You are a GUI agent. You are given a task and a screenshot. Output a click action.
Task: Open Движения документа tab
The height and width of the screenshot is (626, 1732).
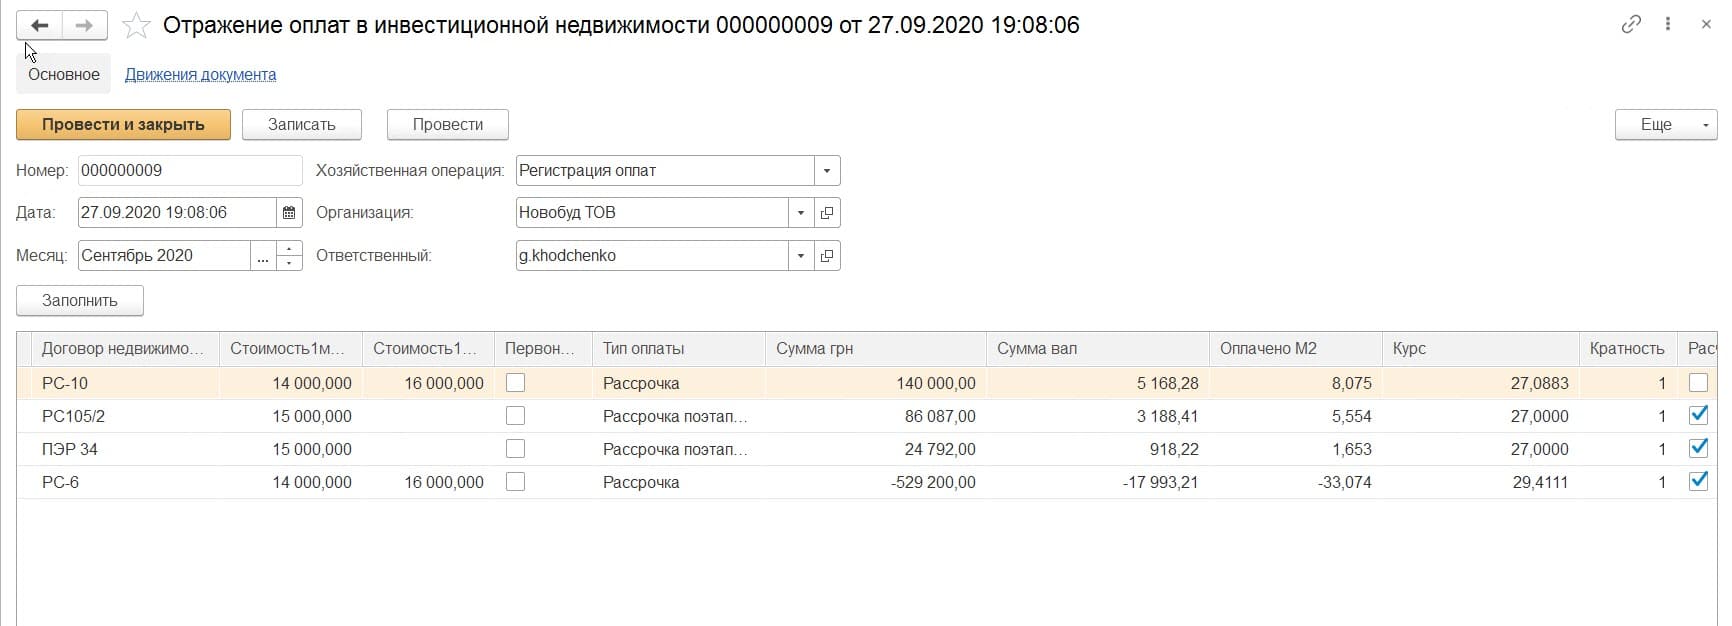coord(200,75)
